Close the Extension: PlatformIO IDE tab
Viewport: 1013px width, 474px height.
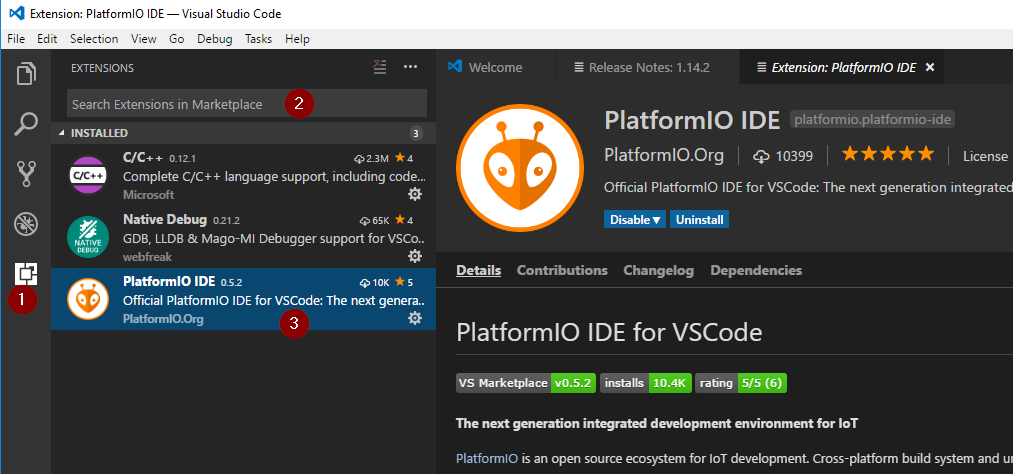pos(930,67)
